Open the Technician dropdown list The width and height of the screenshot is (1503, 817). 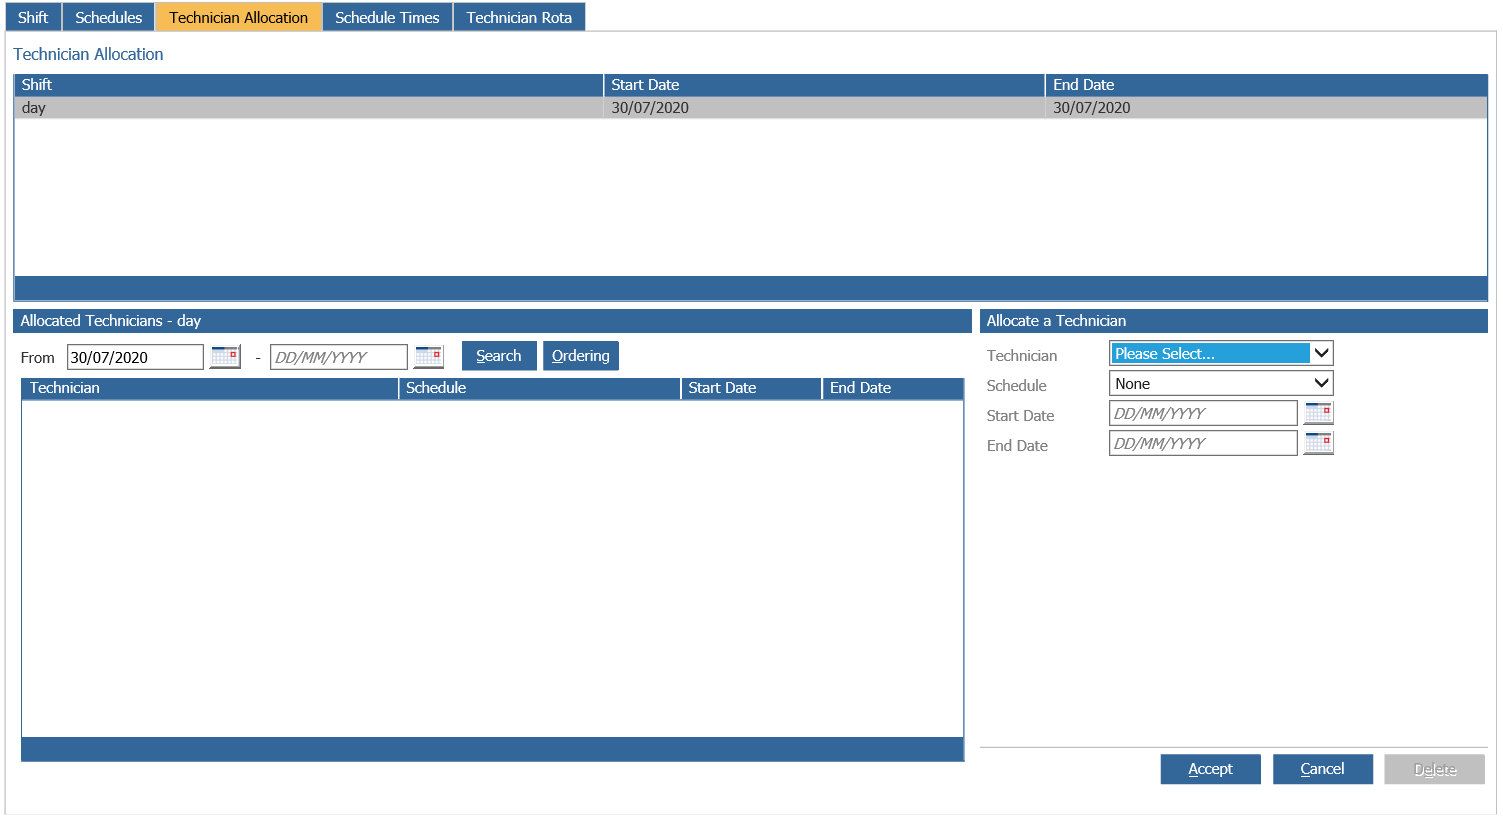(x=1221, y=353)
